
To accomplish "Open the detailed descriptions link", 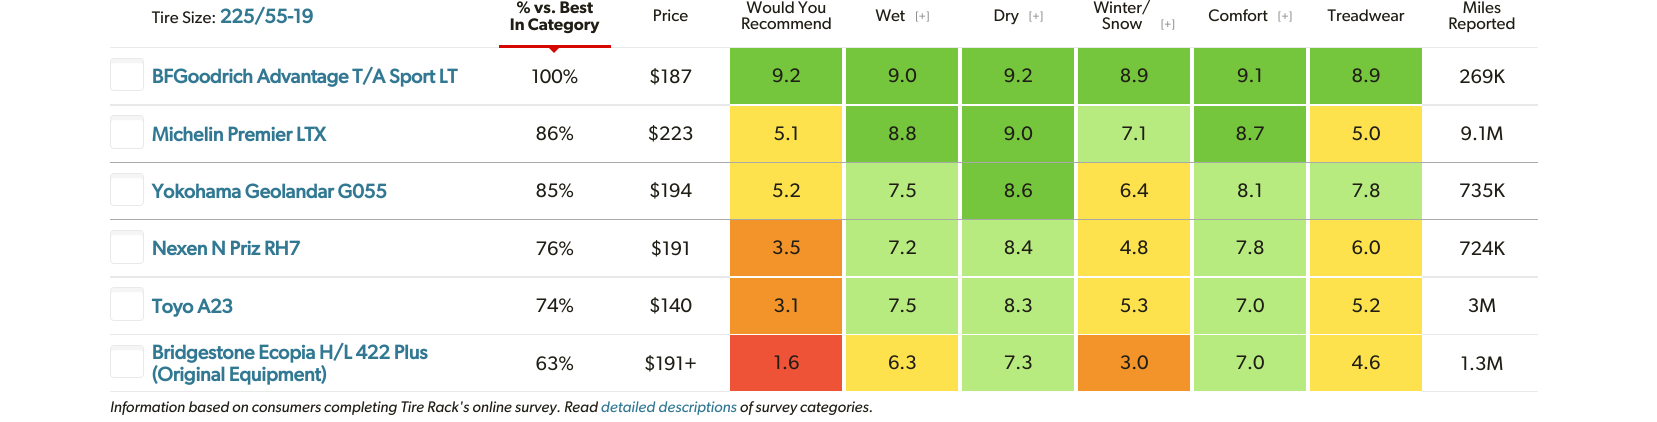I will tap(668, 407).
